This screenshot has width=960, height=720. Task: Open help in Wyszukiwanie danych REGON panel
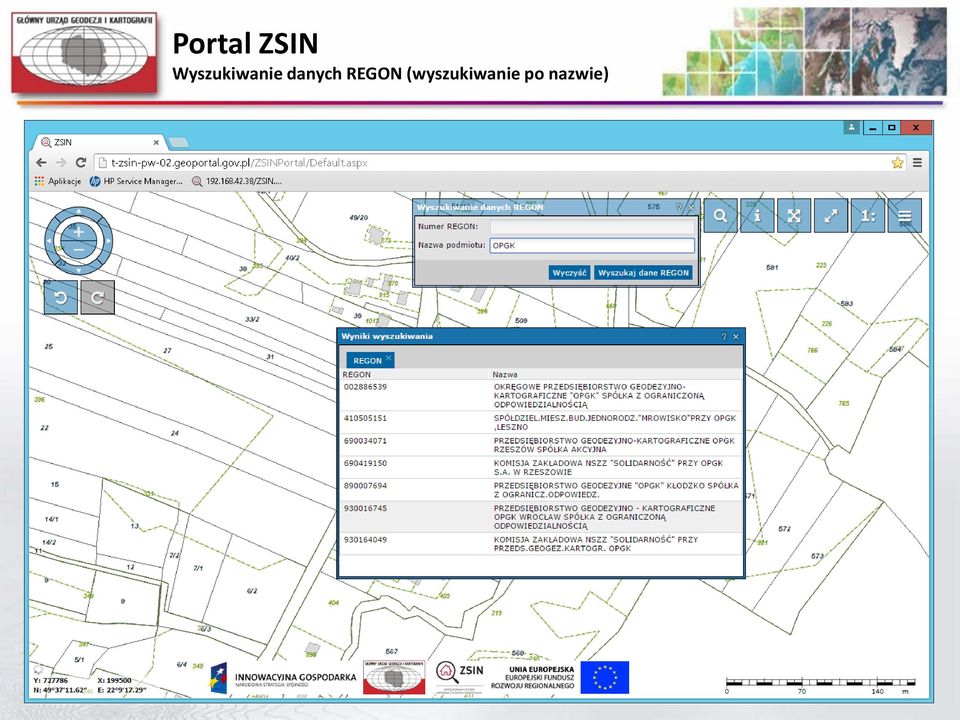point(679,207)
